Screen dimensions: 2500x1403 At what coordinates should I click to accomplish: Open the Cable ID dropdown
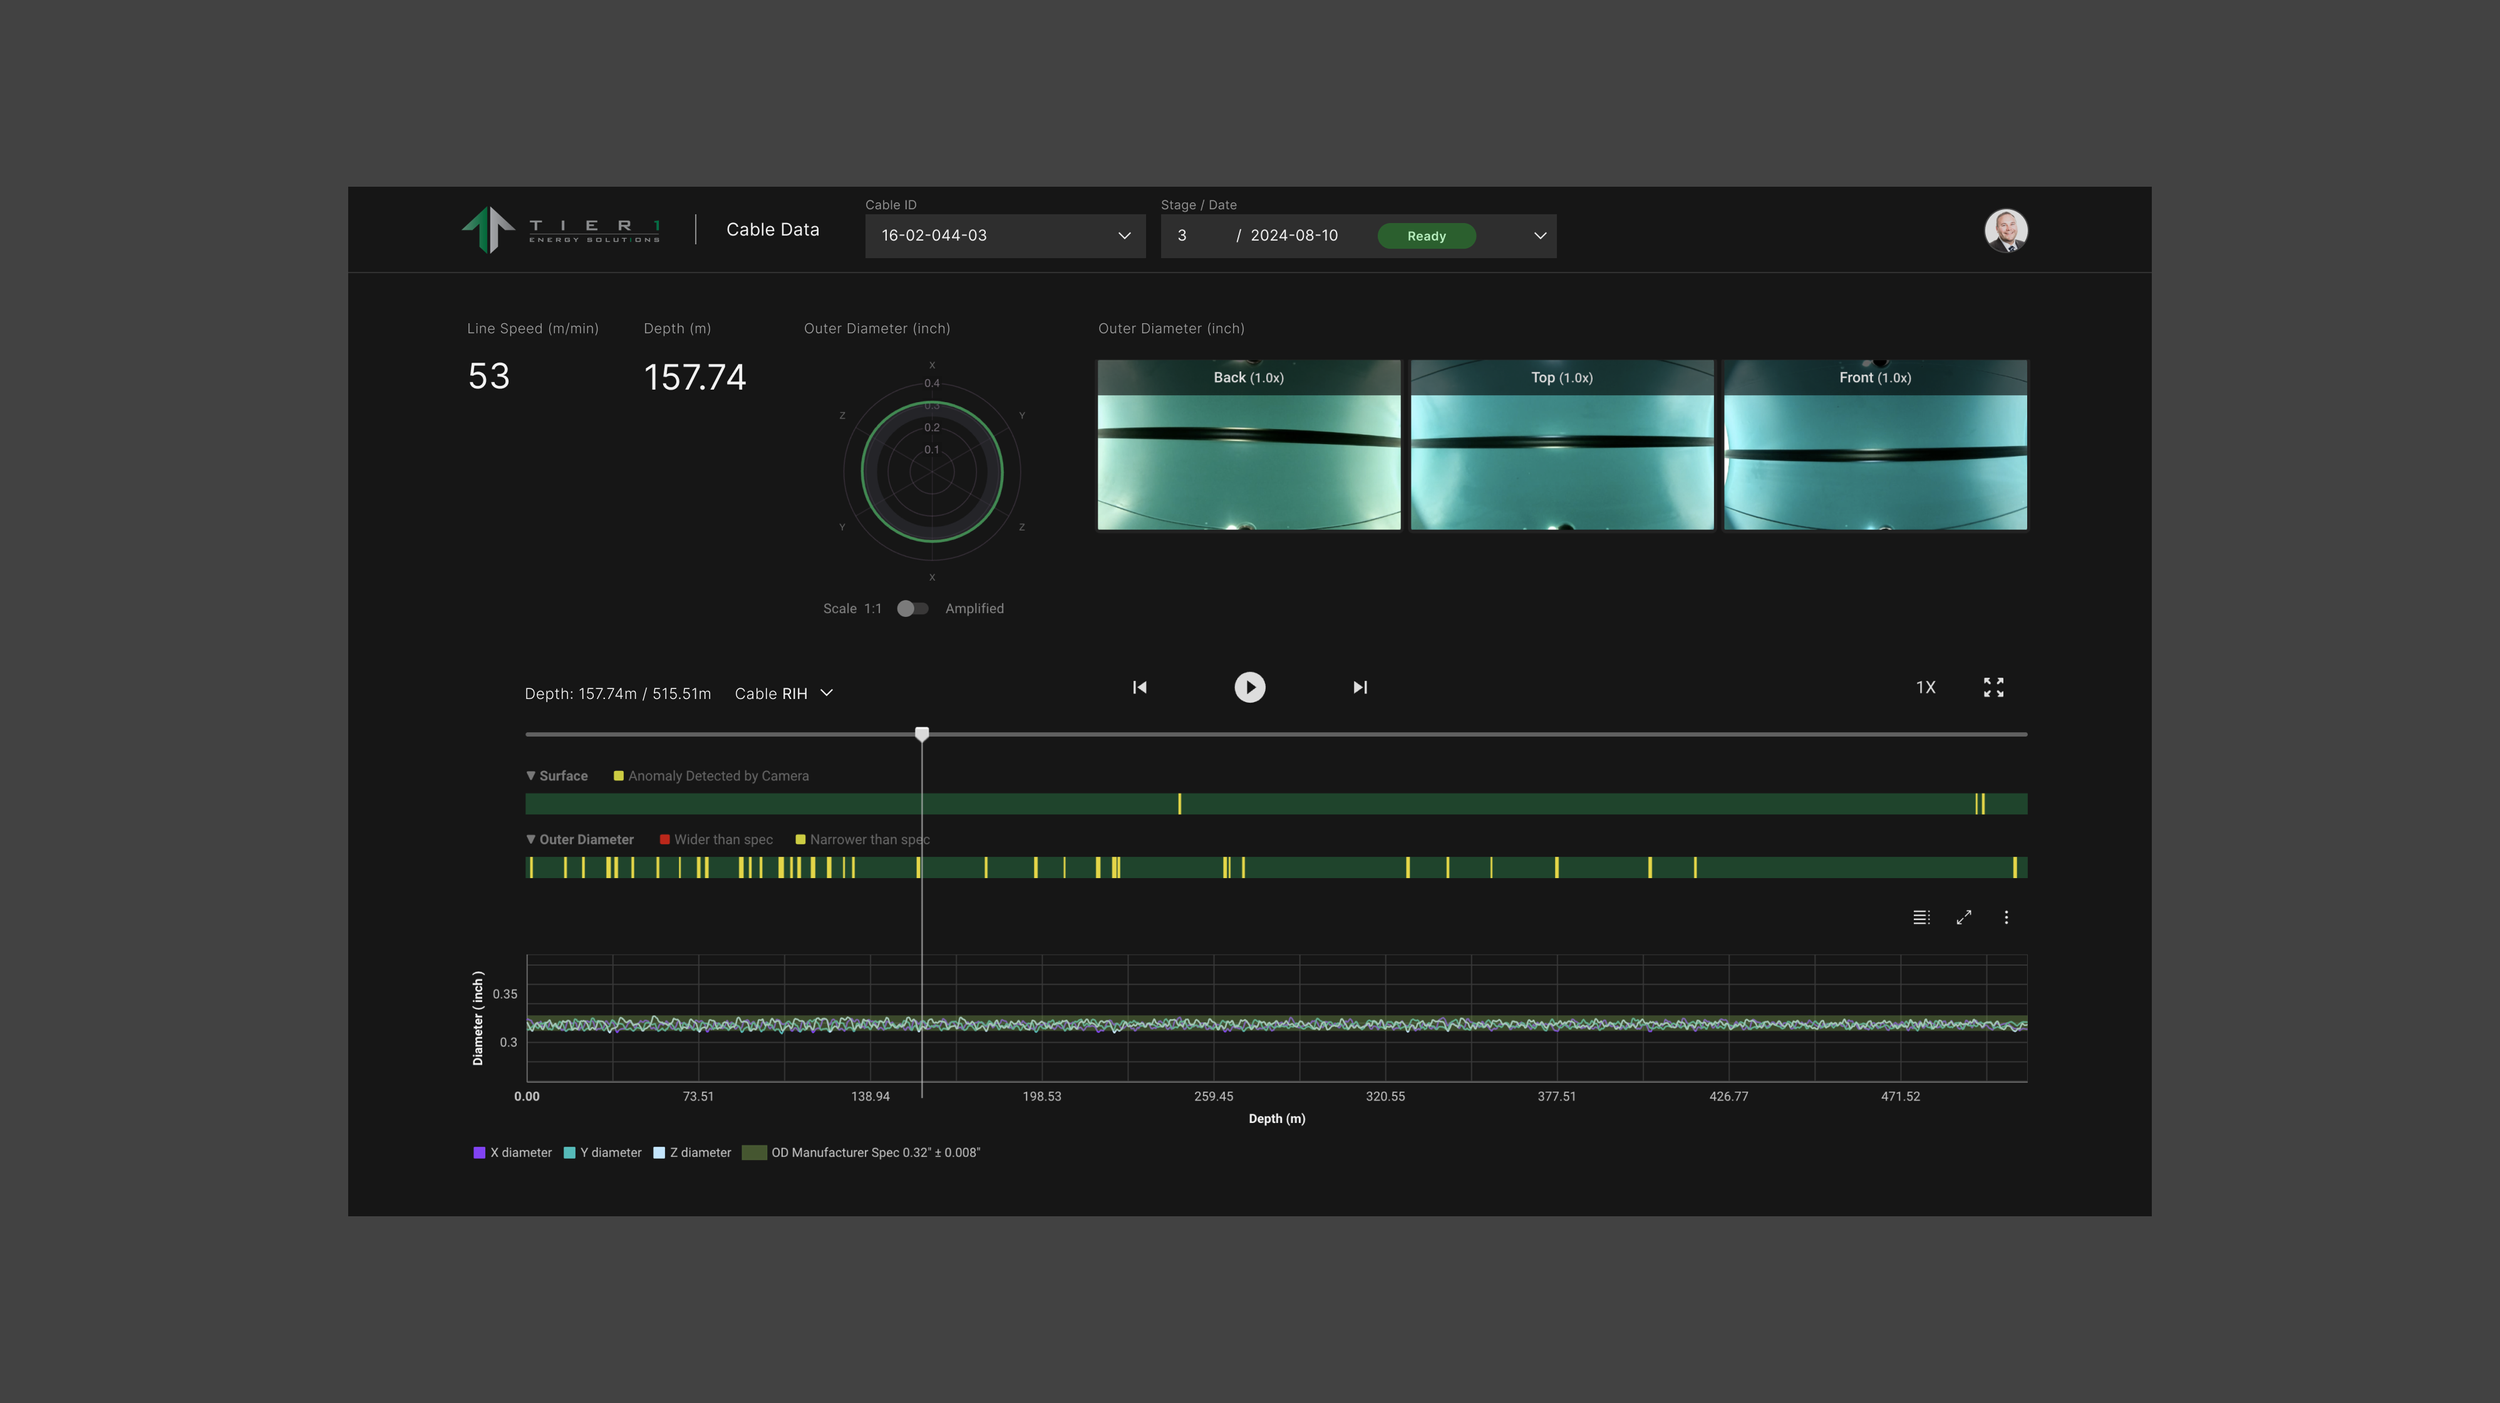click(1004, 236)
